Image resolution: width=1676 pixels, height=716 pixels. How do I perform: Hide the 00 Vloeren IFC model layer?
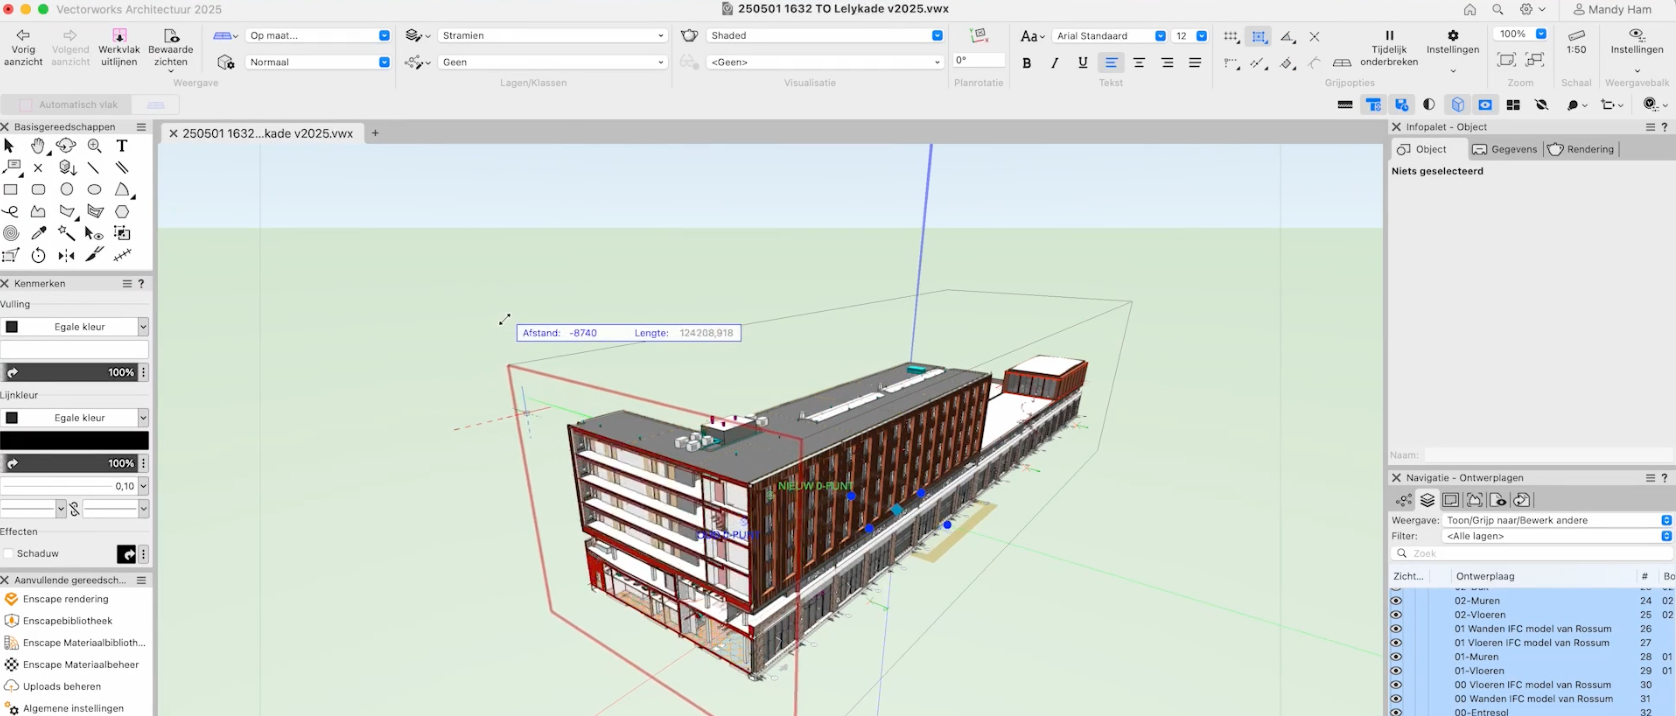[1396, 685]
